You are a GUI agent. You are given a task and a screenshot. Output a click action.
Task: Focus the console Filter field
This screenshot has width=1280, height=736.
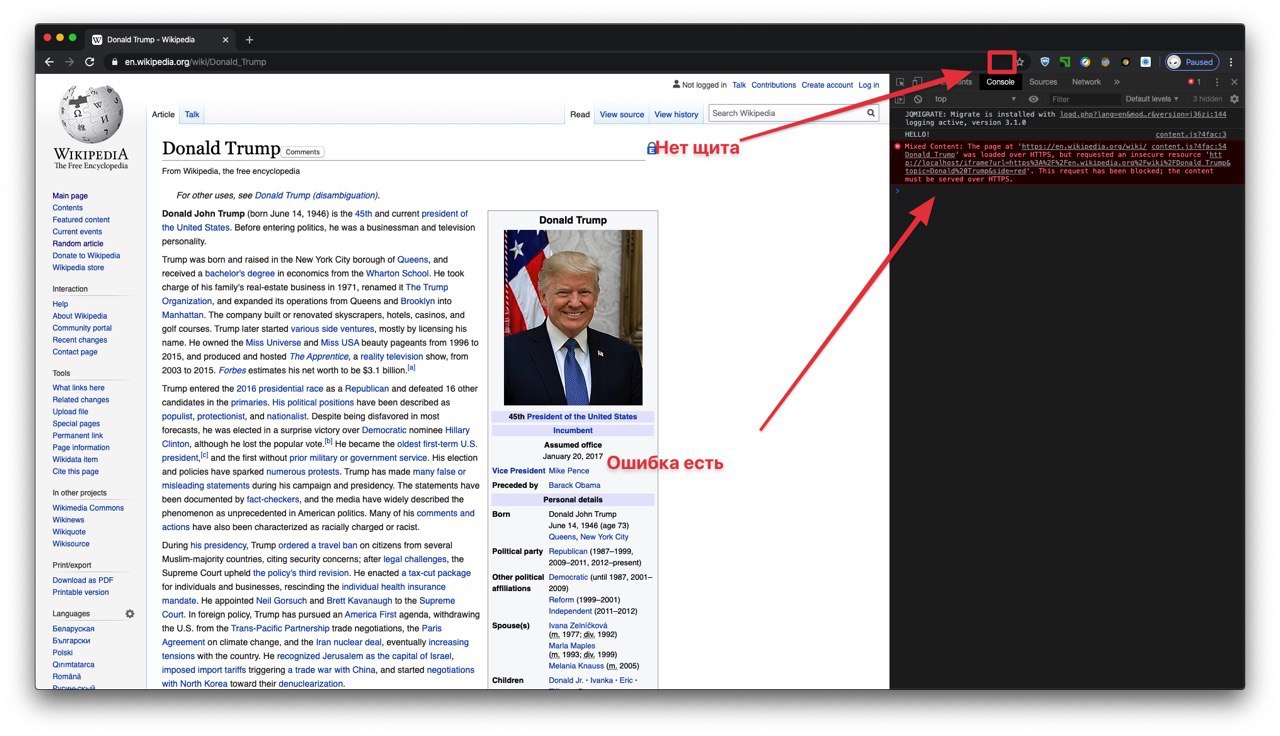1083,99
